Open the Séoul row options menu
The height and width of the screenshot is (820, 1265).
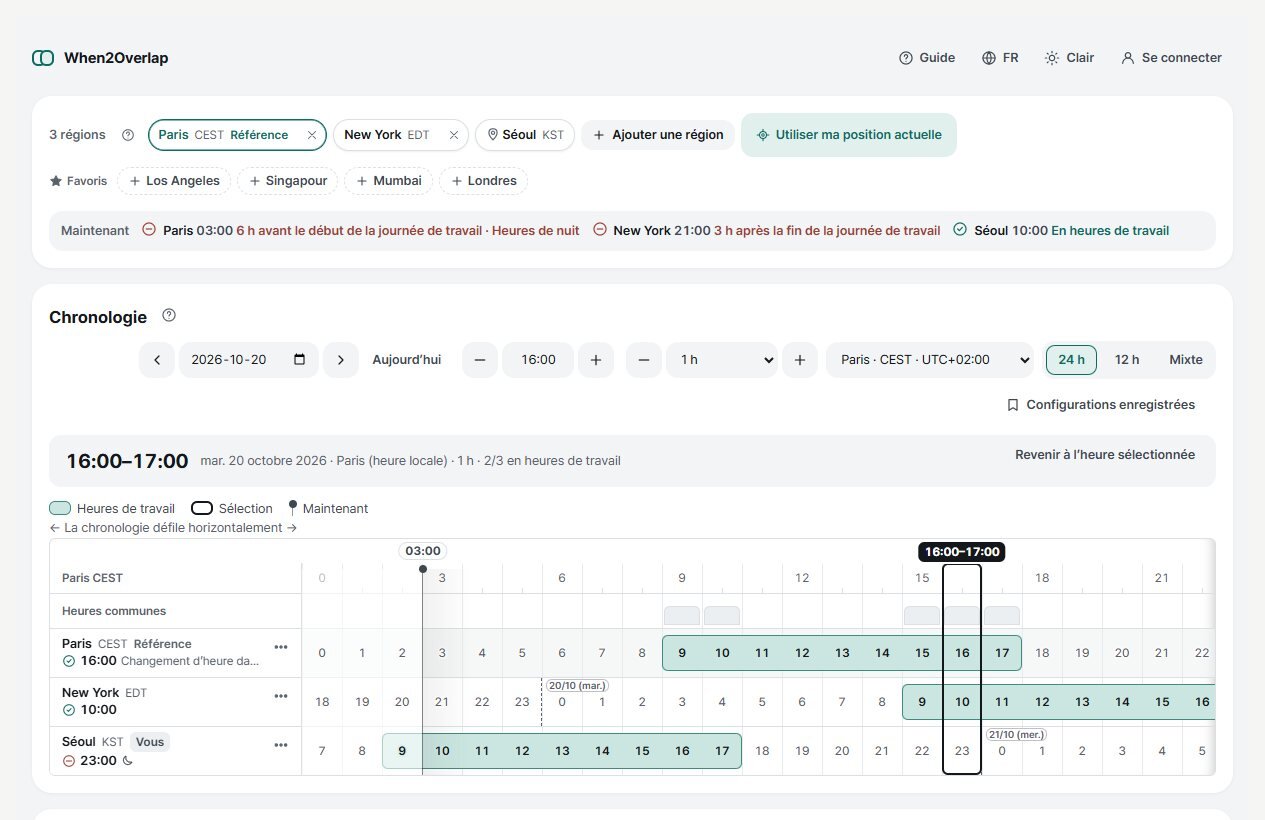(x=281, y=745)
